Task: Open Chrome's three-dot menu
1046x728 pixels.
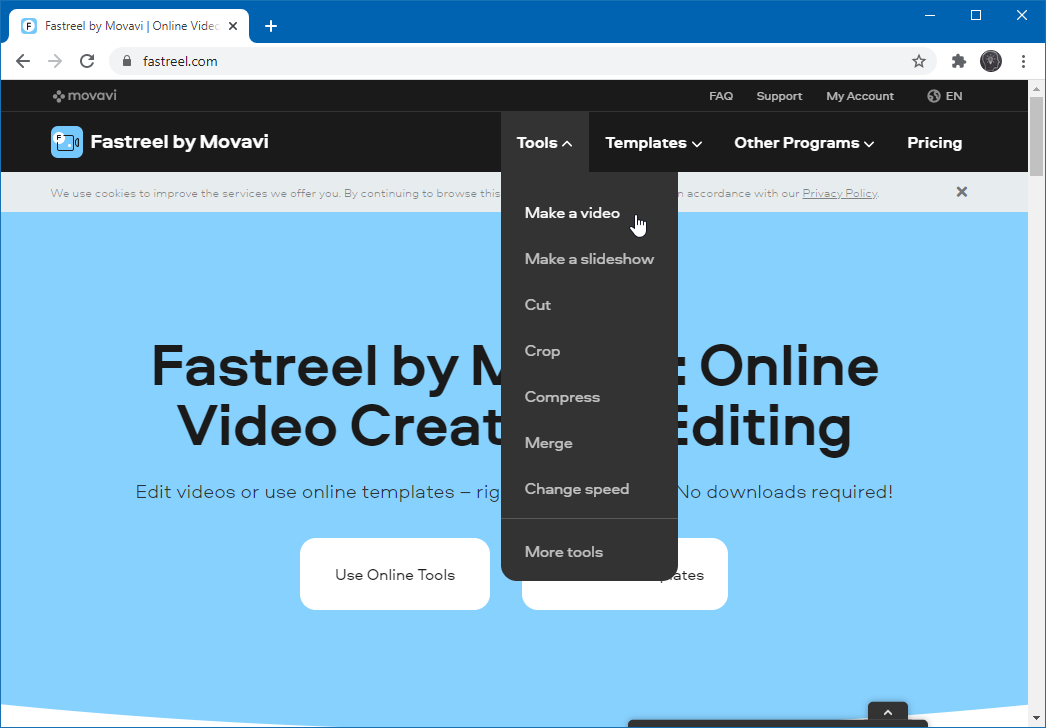Action: click(x=1023, y=61)
